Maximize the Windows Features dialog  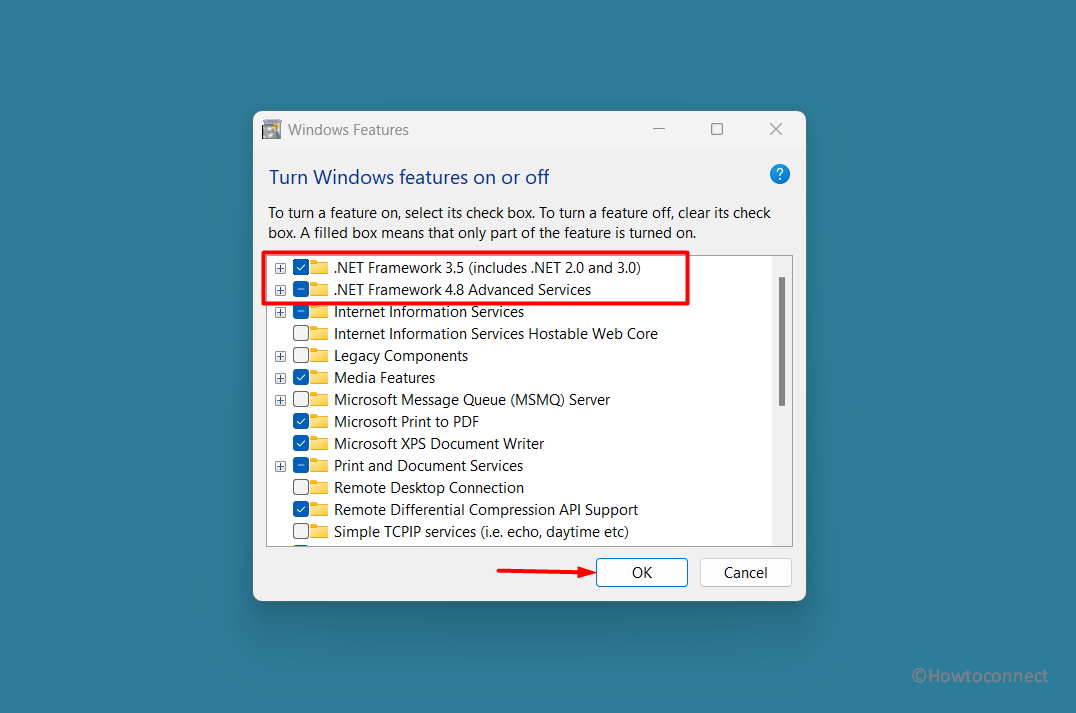pos(717,129)
